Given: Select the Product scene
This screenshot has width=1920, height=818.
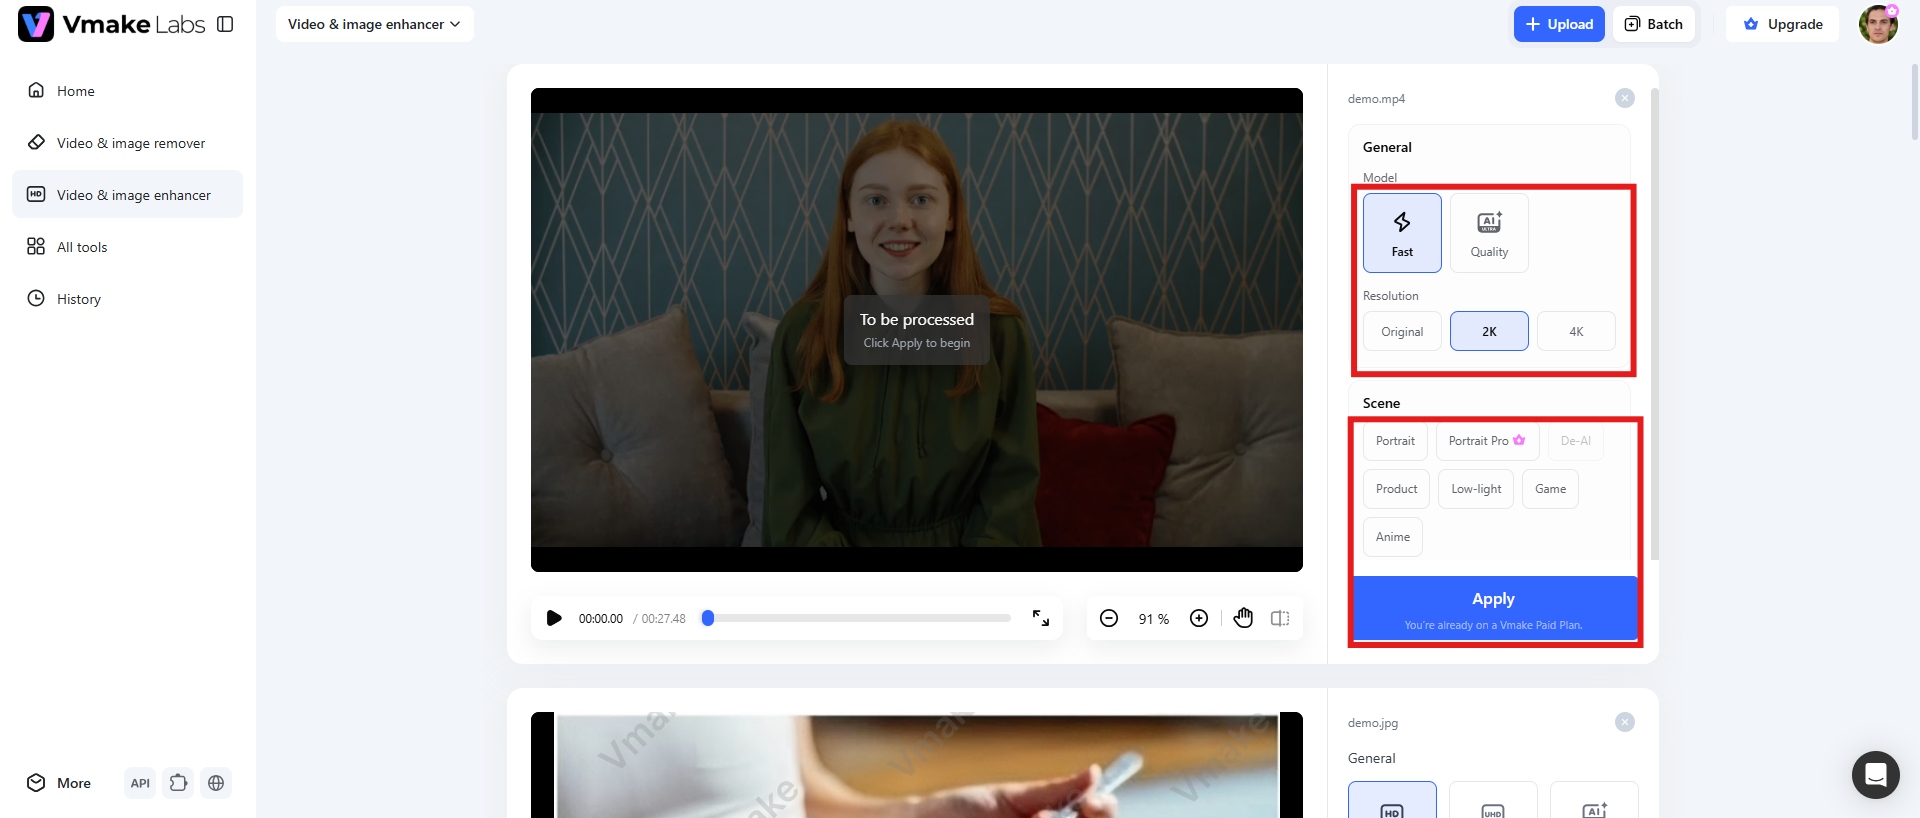Looking at the screenshot, I should pyautogui.click(x=1396, y=489).
